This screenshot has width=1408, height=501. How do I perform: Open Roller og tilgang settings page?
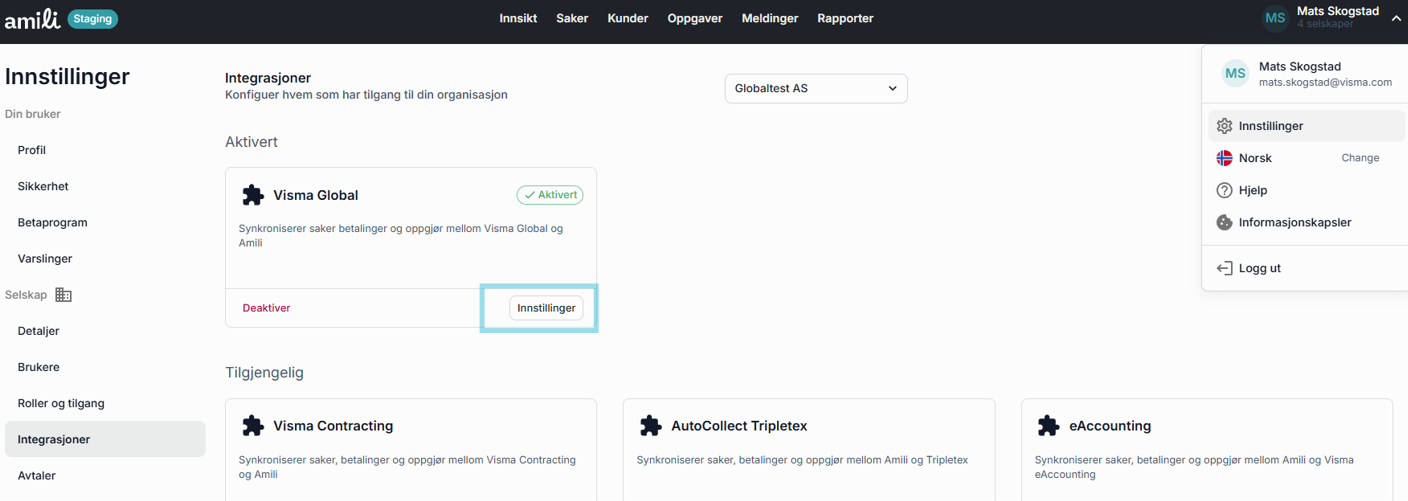click(x=61, y=403)
